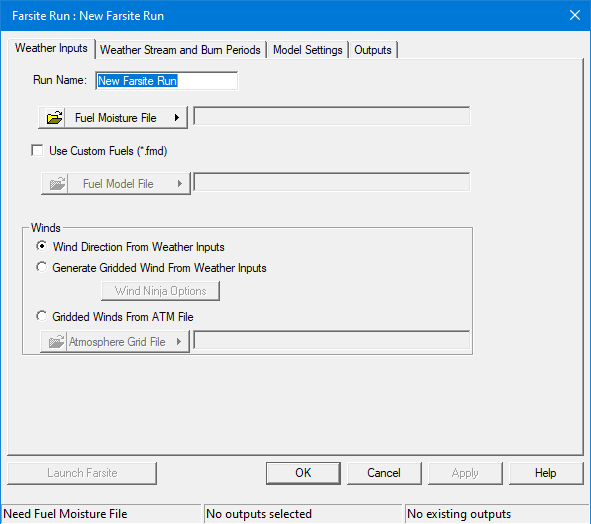
Task: Click 'No outputs selected' status text
Action: 259,514
